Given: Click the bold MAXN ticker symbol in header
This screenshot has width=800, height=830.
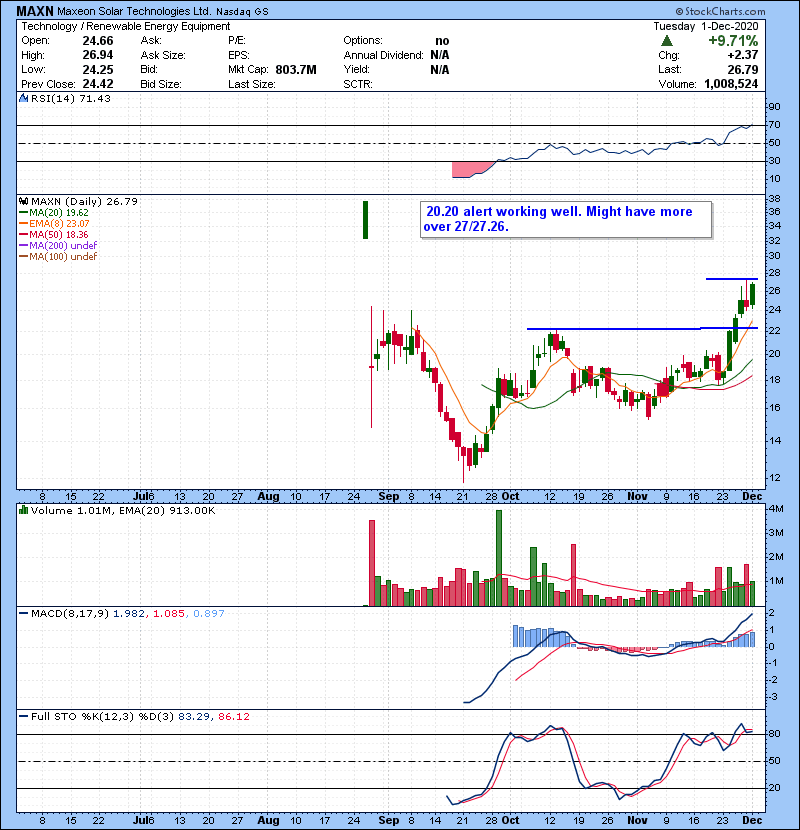Looking at the screenshot, I should pos(35,11).
